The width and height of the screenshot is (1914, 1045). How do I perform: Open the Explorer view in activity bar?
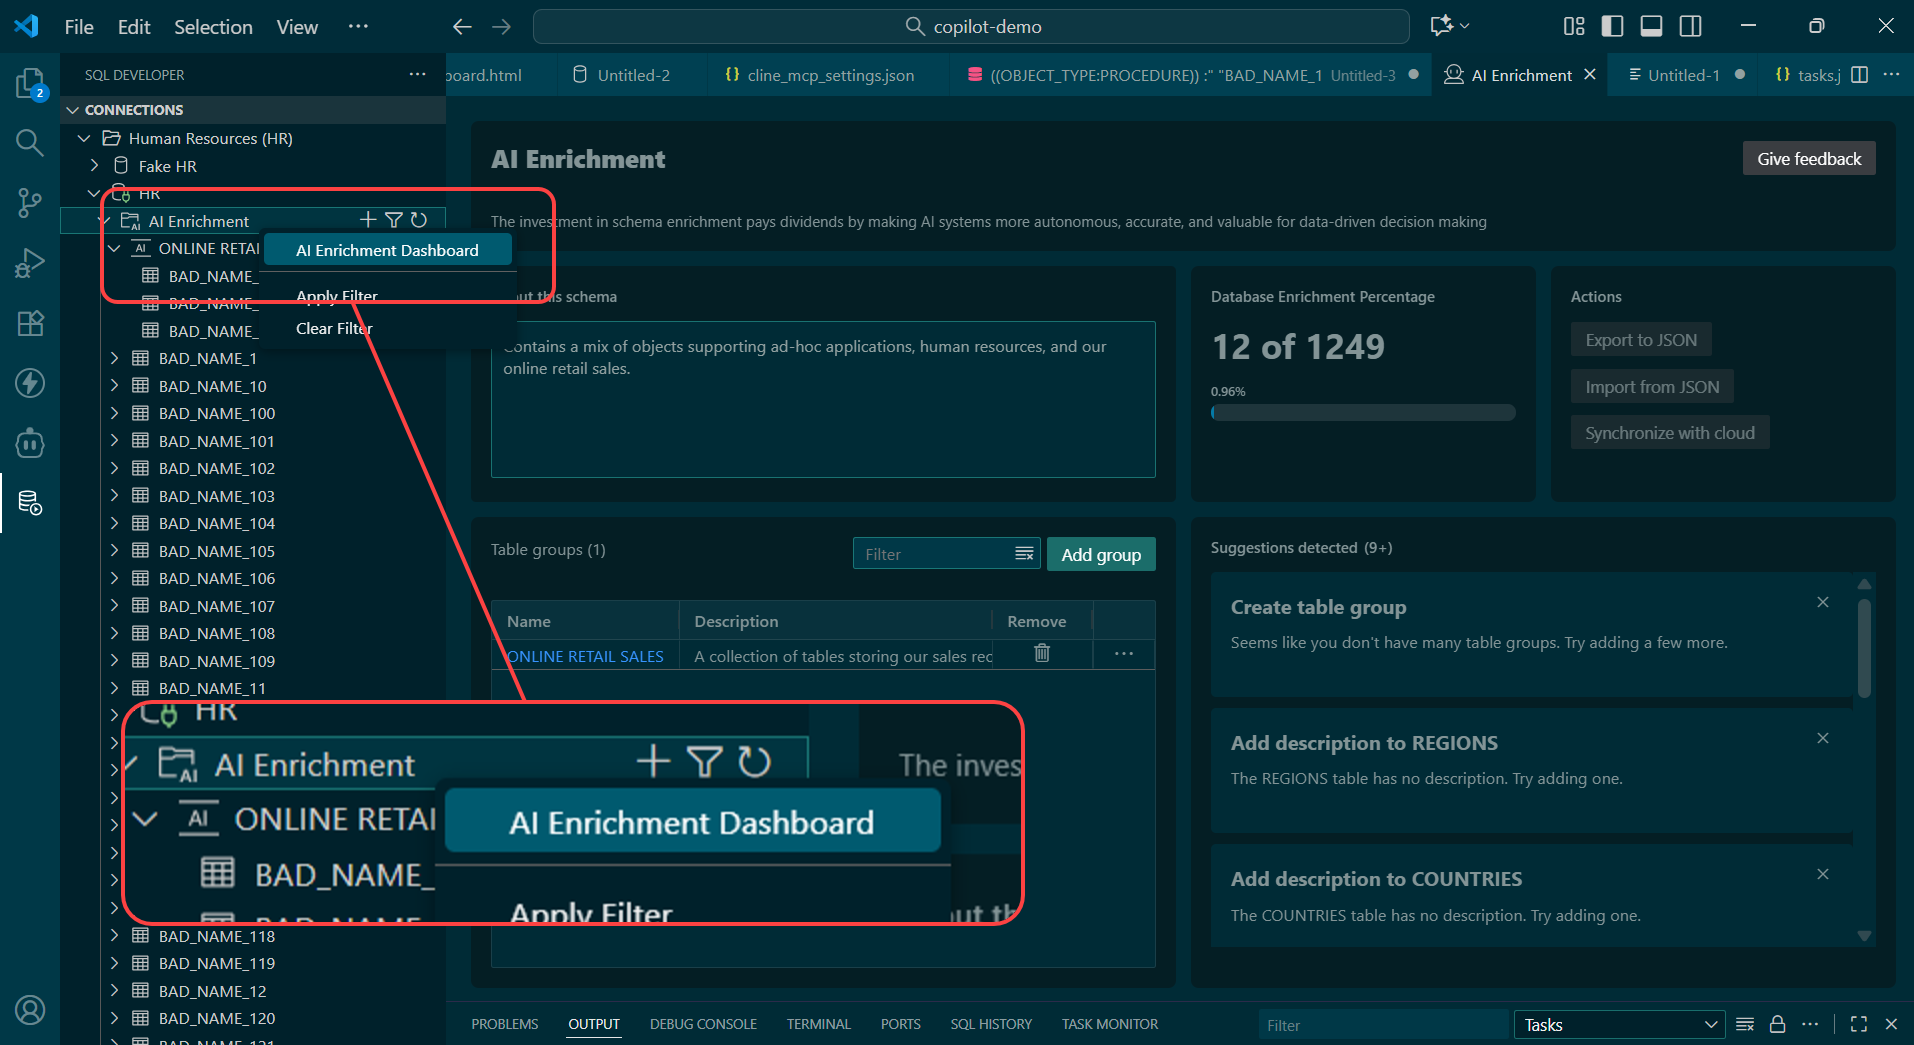(x=30, y=84)
